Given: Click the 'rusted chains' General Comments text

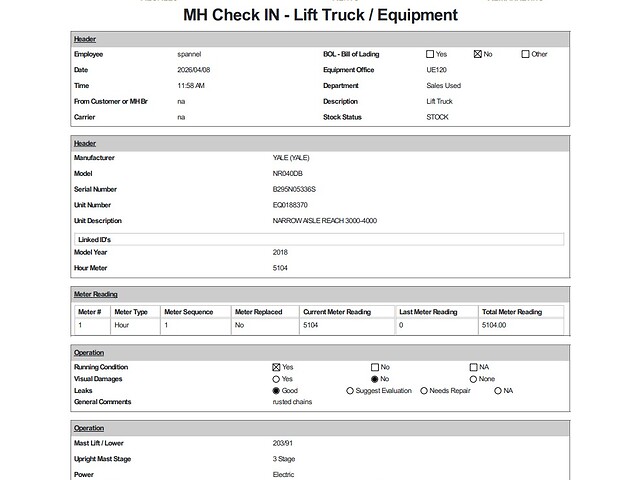Looking at the screenshot, I should pos(292,402).
